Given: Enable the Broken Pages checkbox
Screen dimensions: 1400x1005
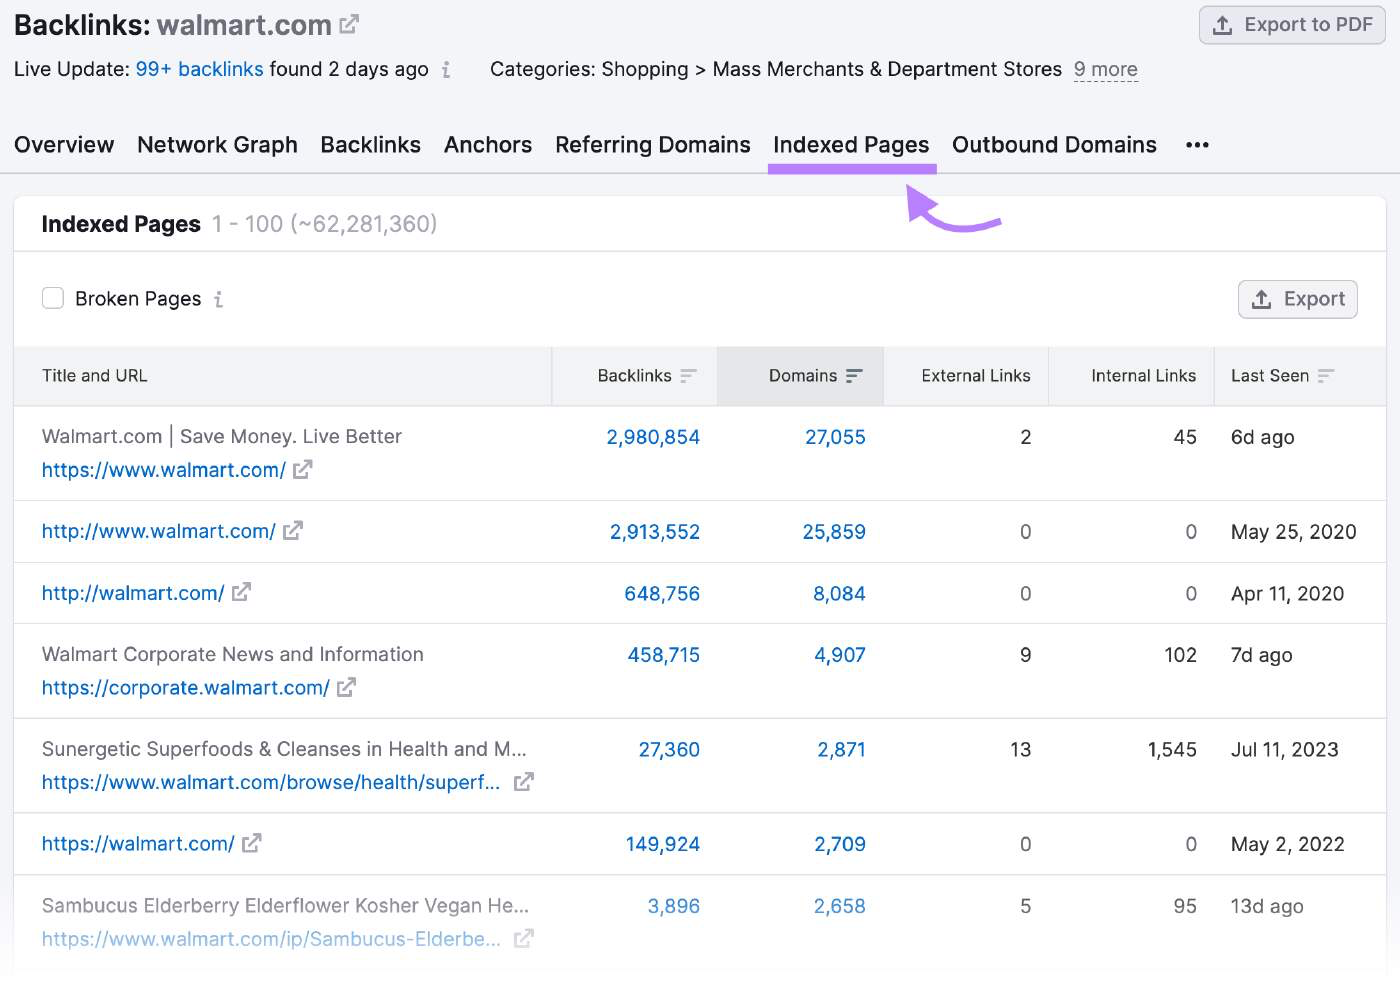Looking at the screenshot, I should 53,298.
